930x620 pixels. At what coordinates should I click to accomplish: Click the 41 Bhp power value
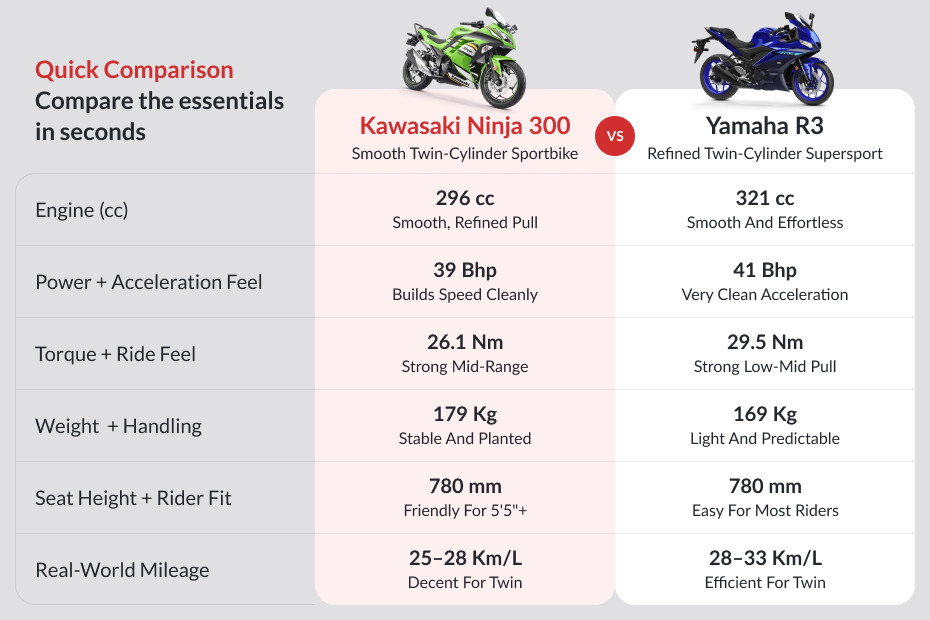764,270
